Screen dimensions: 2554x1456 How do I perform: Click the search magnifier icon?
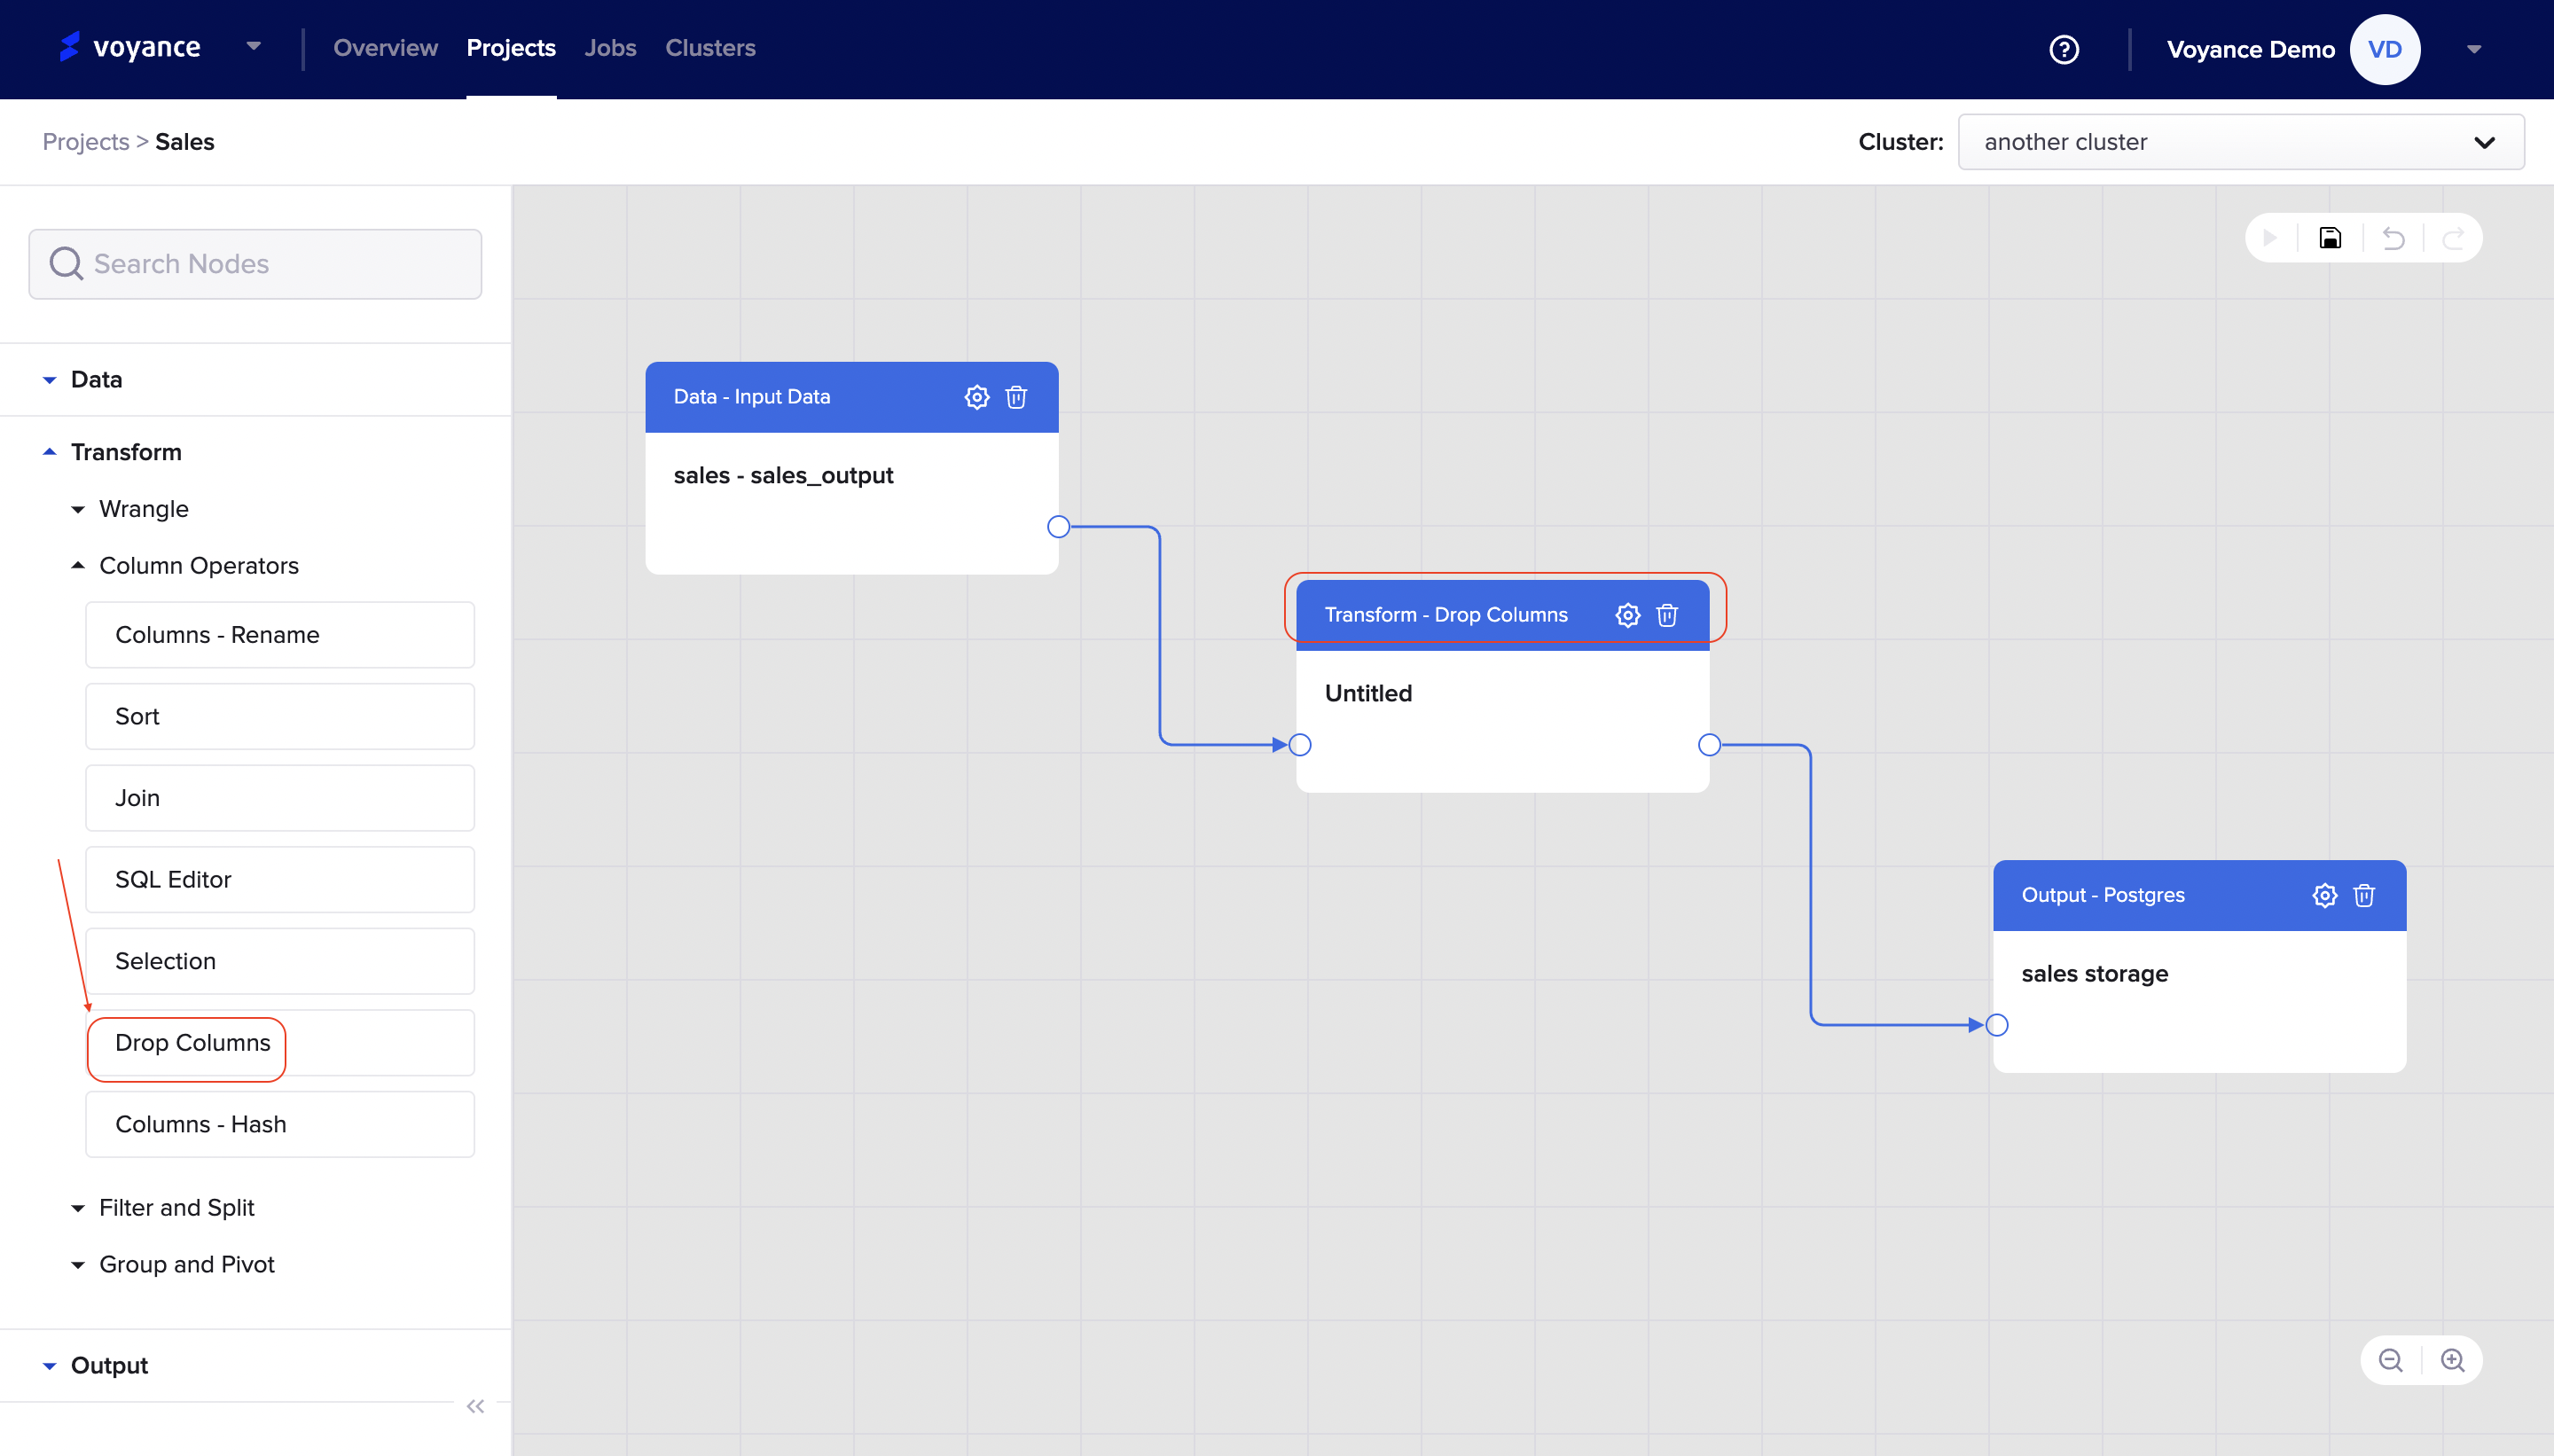(x=66, y=264)
